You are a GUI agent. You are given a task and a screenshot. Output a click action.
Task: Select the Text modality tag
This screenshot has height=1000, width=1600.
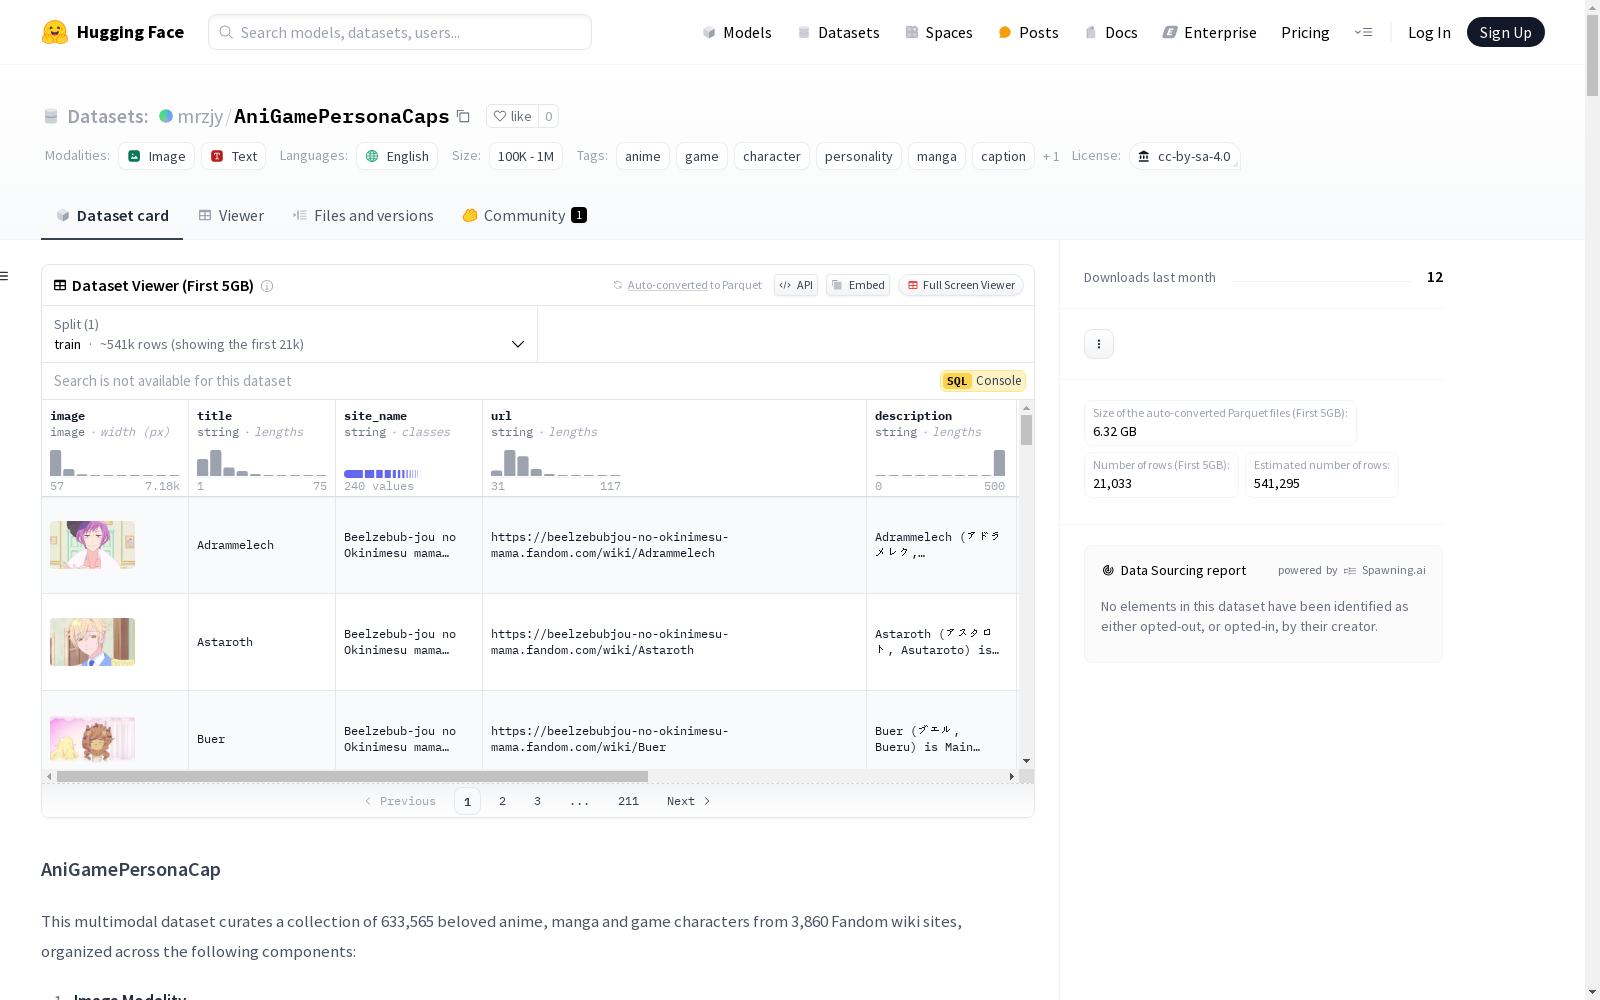[234, 156]
